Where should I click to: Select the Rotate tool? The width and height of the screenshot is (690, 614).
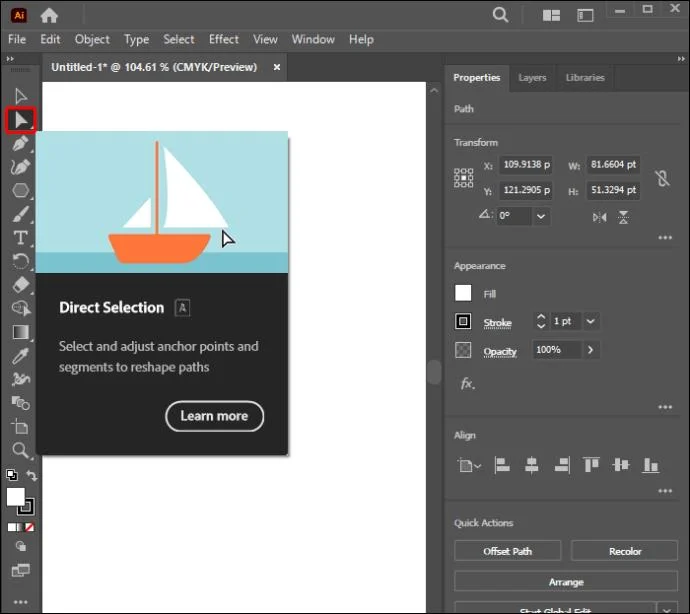point(20,261)
